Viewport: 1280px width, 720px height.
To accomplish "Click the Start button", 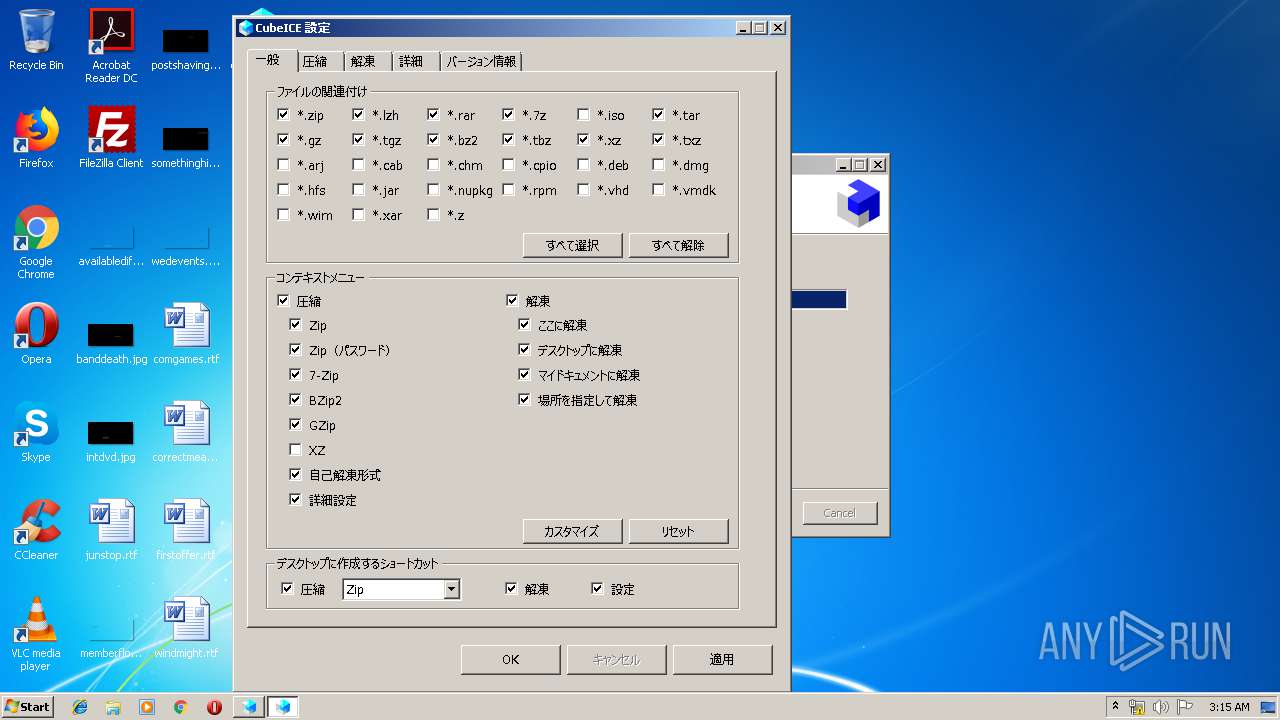I will [27, 707].
